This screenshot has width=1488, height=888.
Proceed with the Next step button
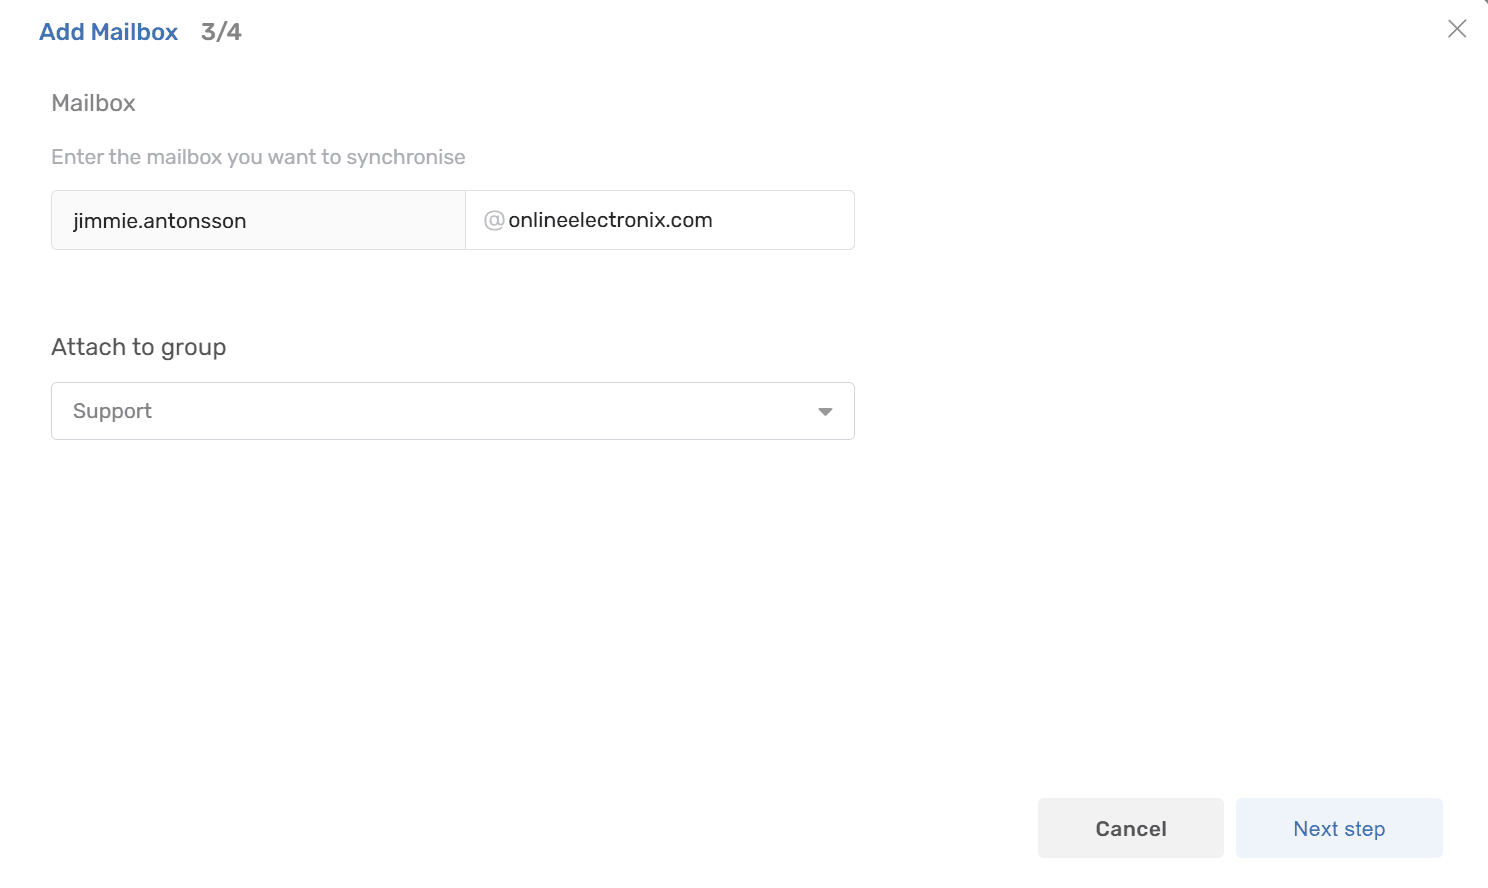[x=1339, y=828]
